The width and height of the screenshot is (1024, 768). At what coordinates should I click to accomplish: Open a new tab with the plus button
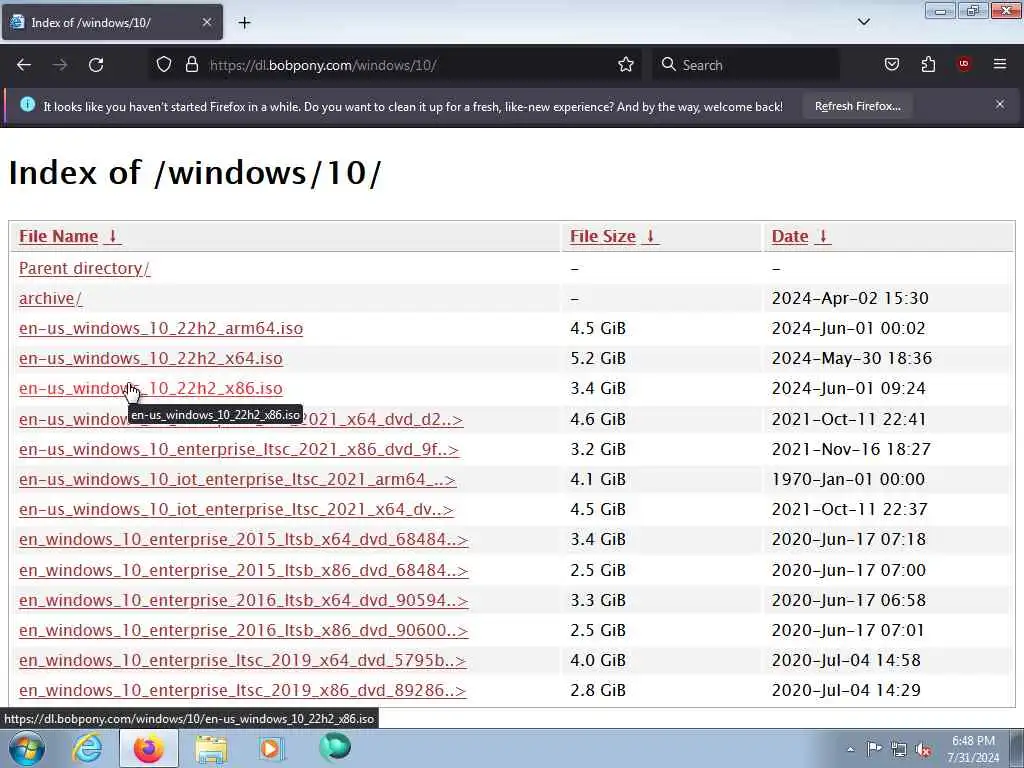tap(244, 23)
